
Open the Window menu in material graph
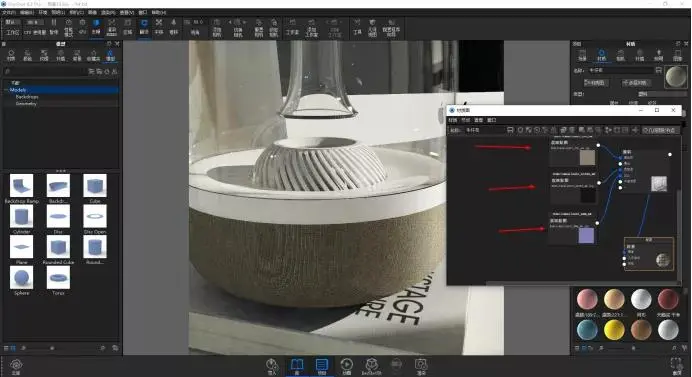click(492, 120)
